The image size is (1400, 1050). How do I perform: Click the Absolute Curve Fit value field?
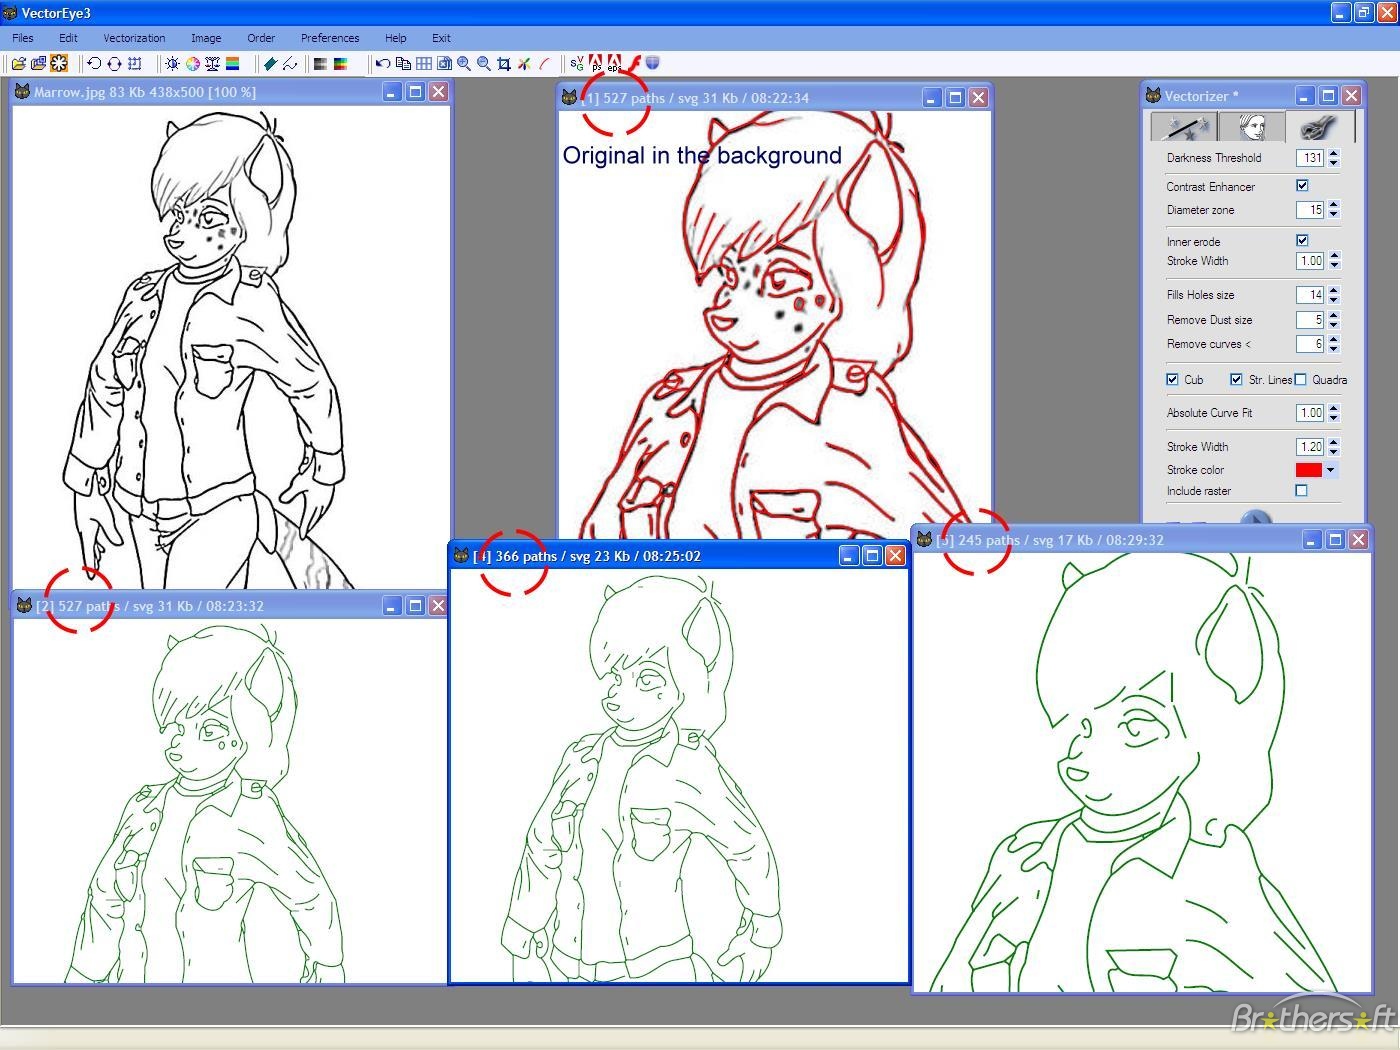(1310, 413)
